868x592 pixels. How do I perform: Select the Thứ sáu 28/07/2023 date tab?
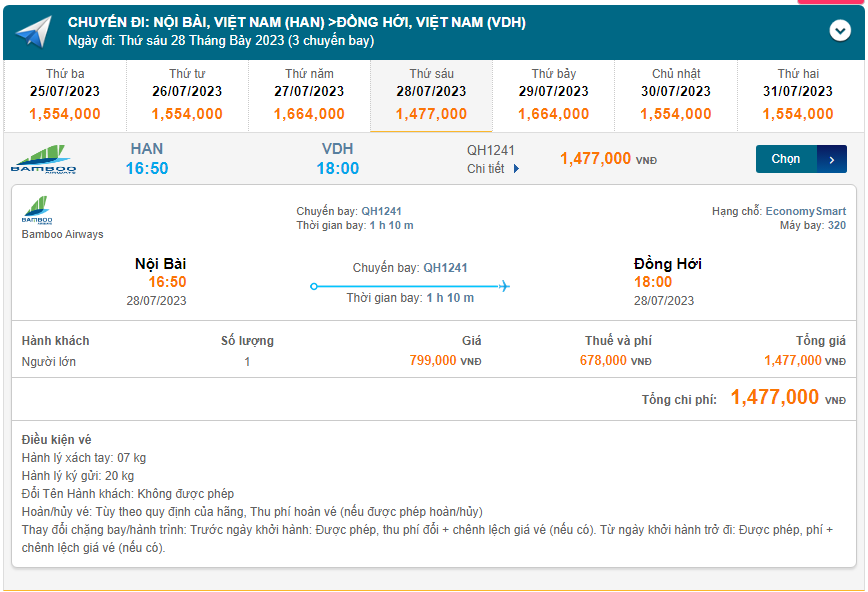tap(431, 95)
